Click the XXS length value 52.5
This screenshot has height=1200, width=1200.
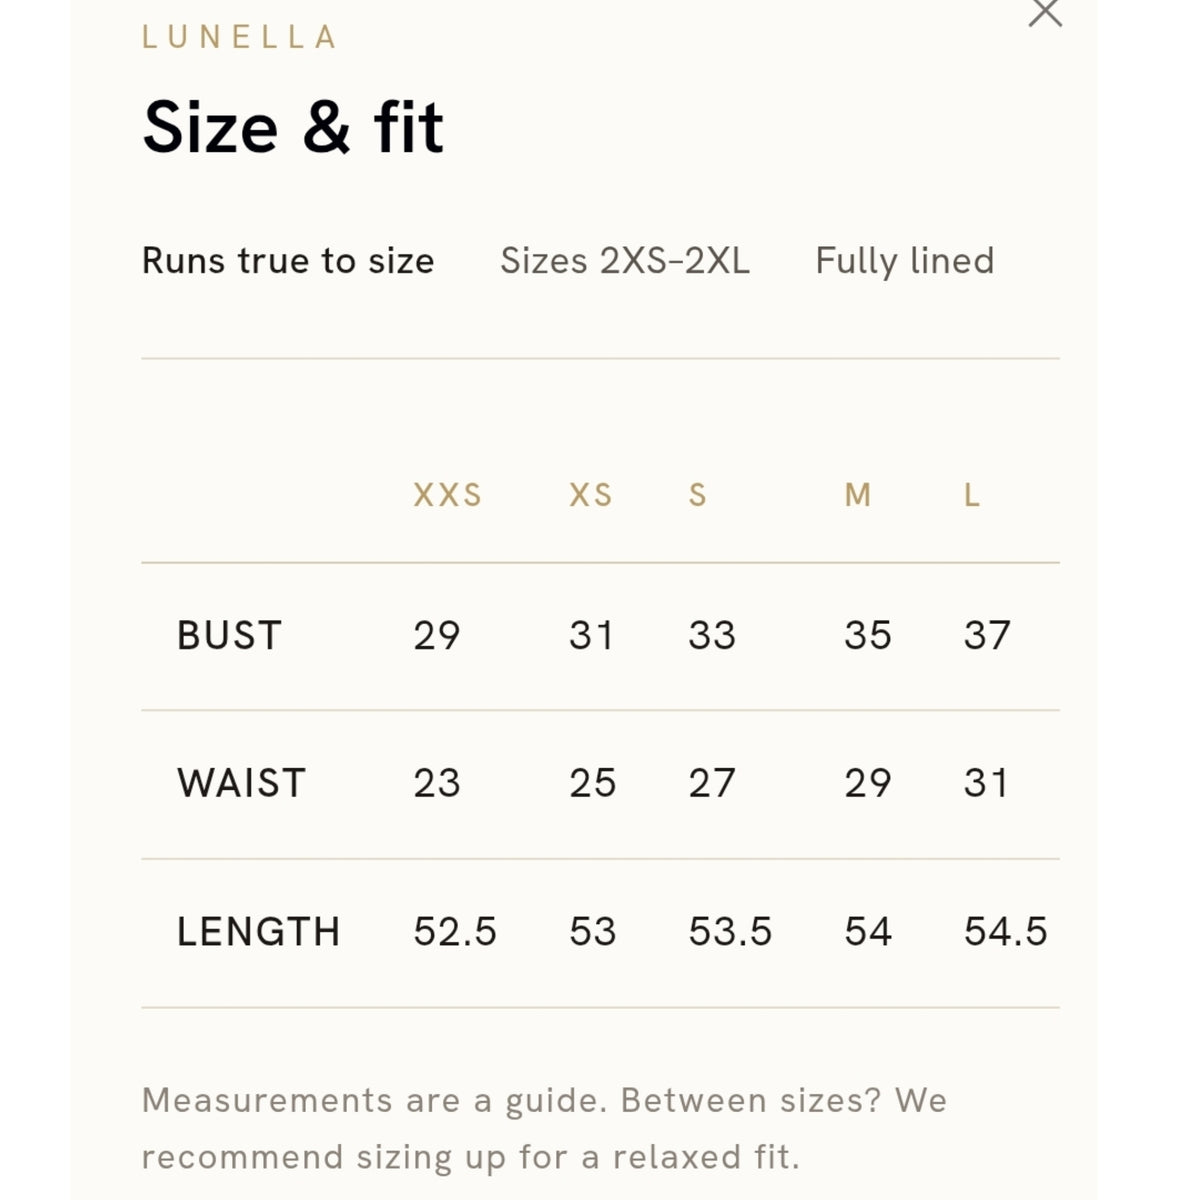tap(455, 932)
